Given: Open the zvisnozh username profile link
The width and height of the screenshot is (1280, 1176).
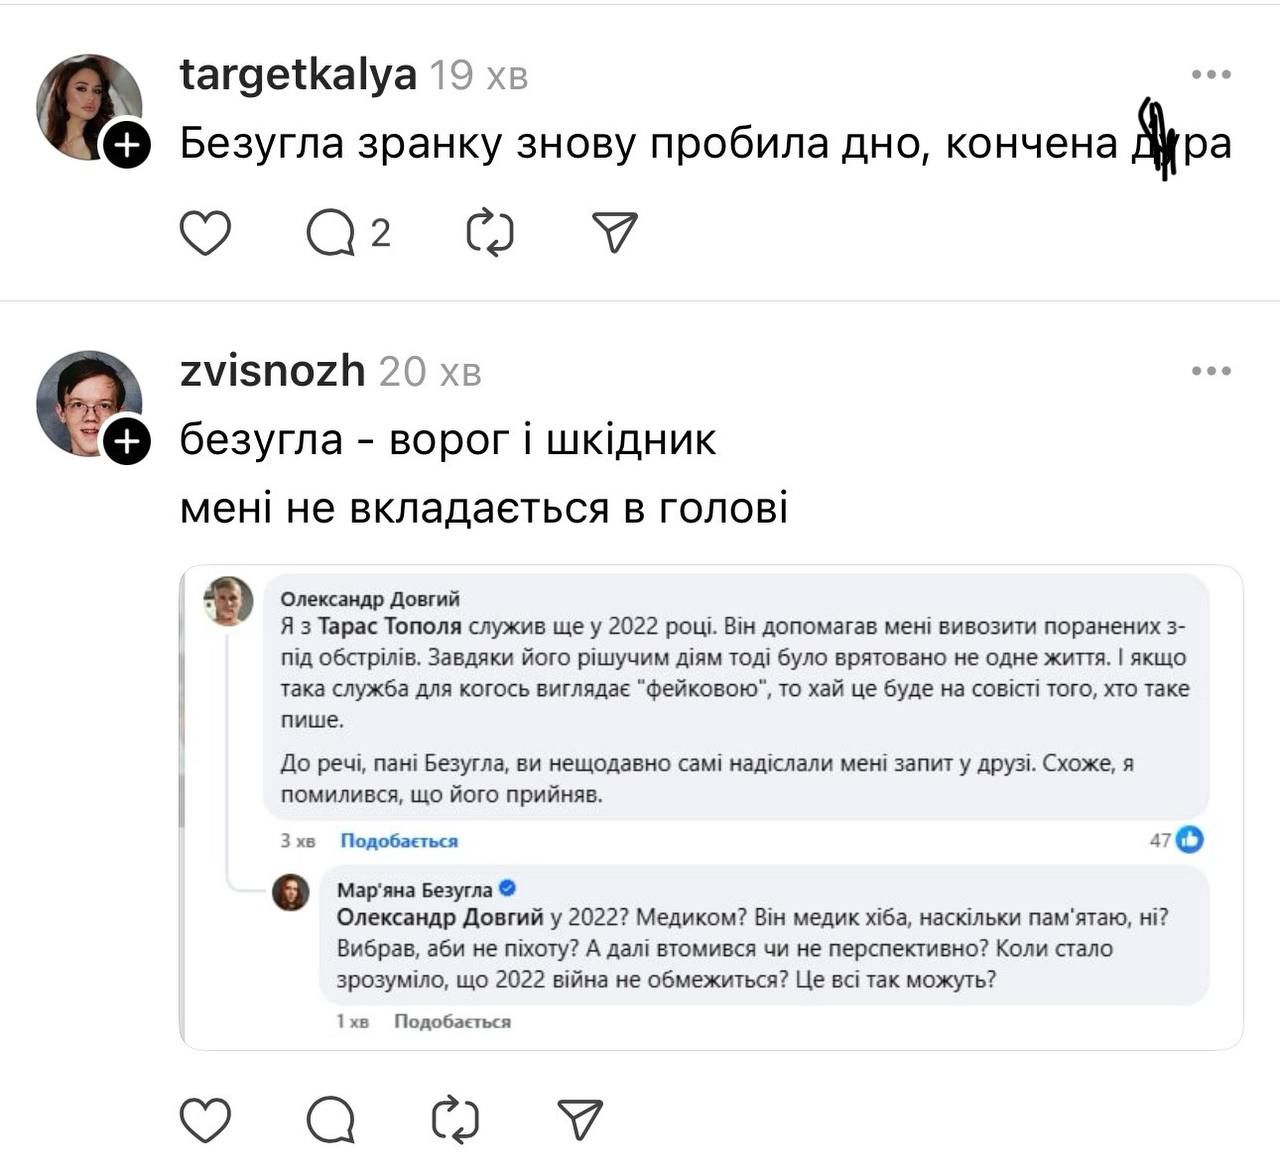Looking at the screenshot, I should coord(272,371).
